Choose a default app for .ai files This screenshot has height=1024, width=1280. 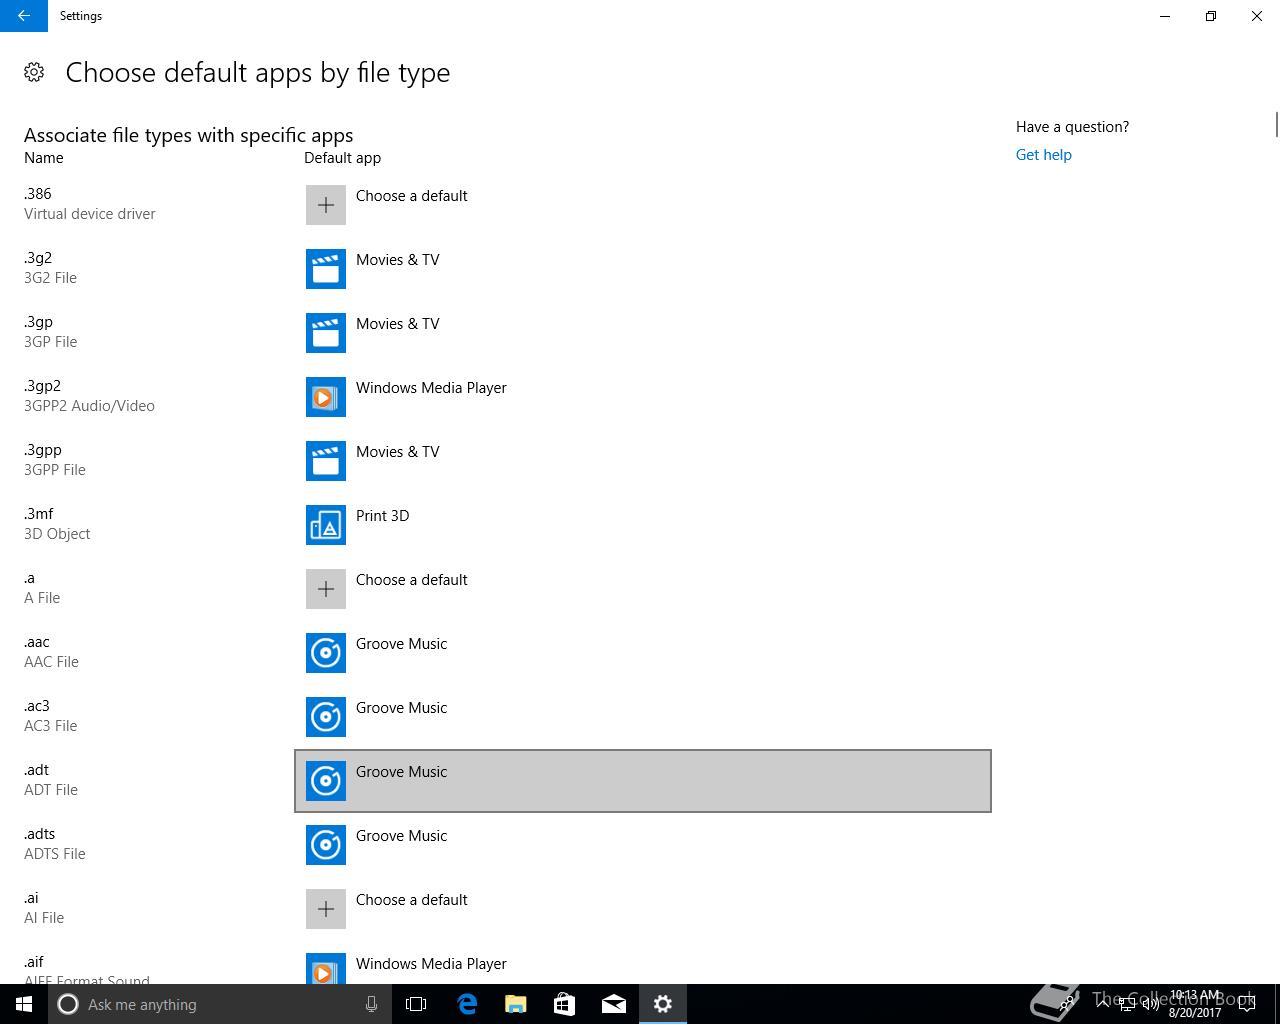[643, 909]
